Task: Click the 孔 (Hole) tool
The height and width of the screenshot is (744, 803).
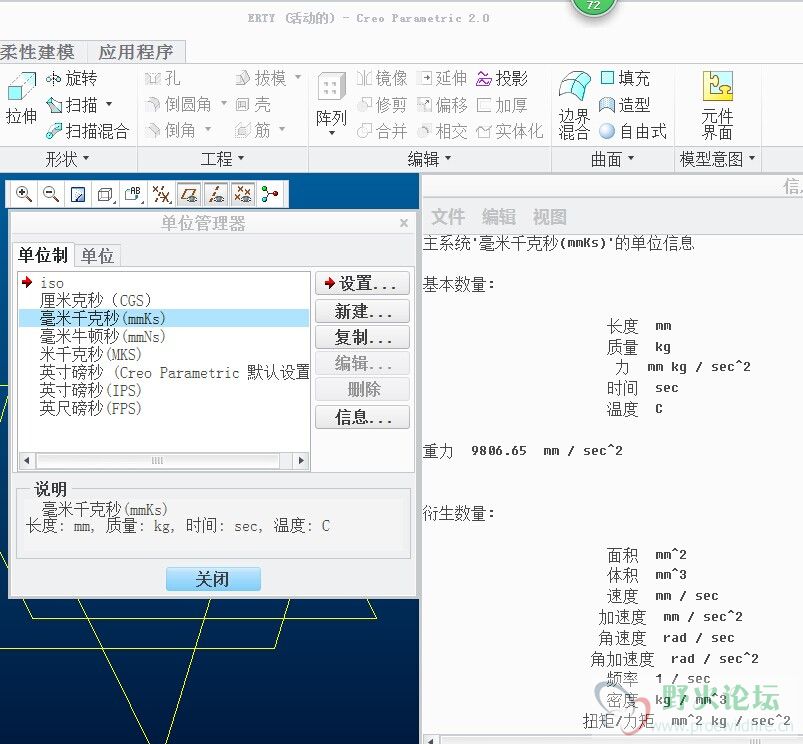Action: [162, 78]
